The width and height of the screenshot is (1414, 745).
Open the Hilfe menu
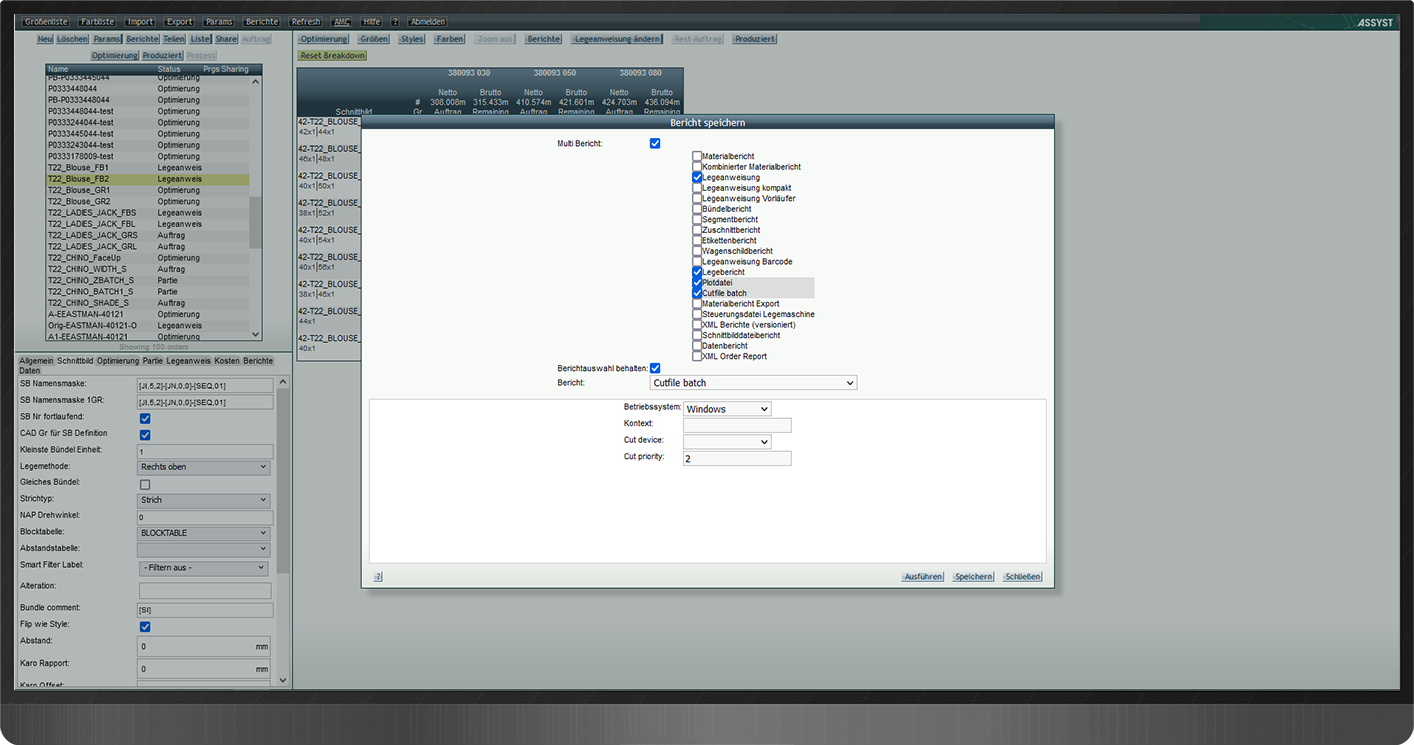click(372, 22)
